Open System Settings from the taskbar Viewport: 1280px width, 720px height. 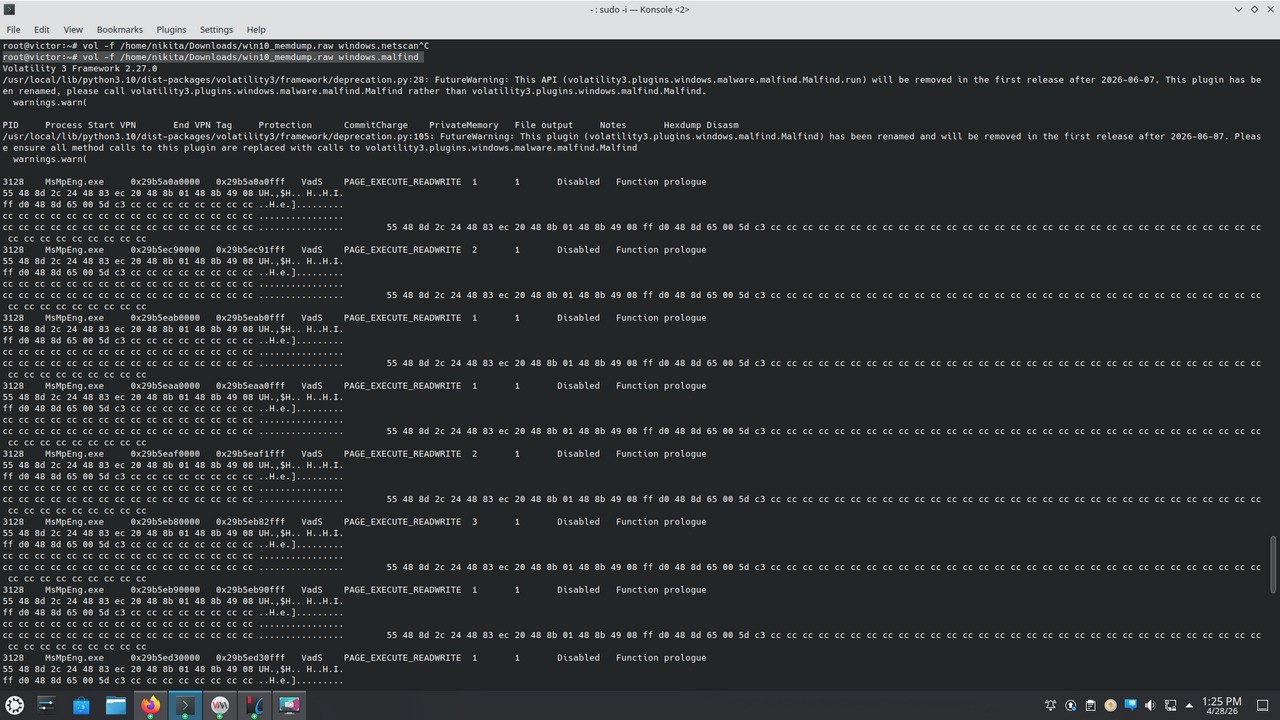[x=46, y=705]
